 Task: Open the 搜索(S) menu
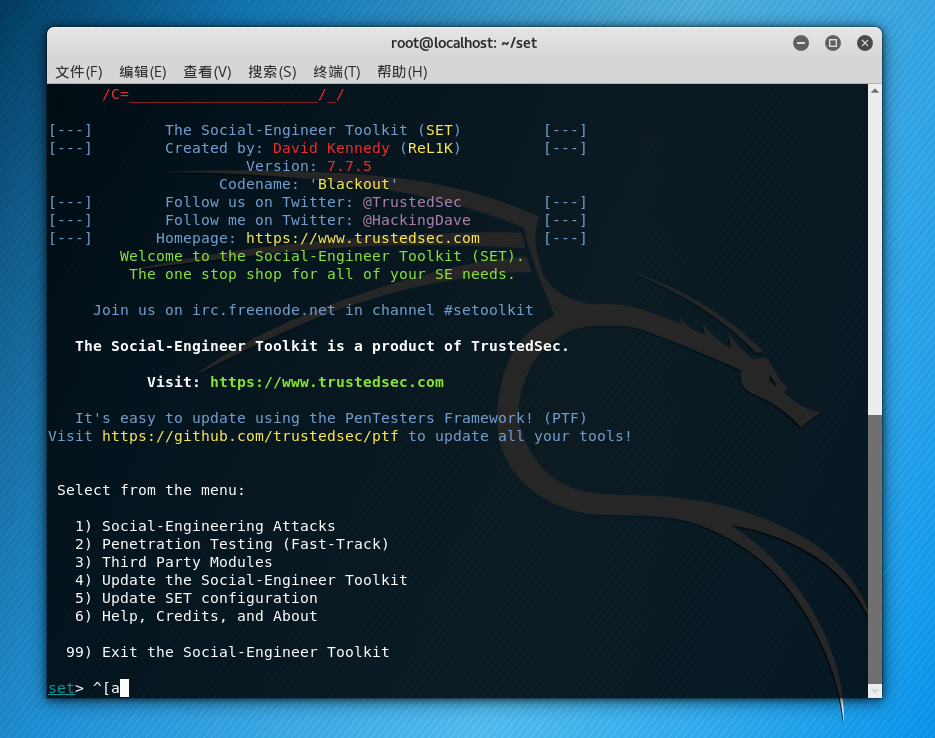272,72
